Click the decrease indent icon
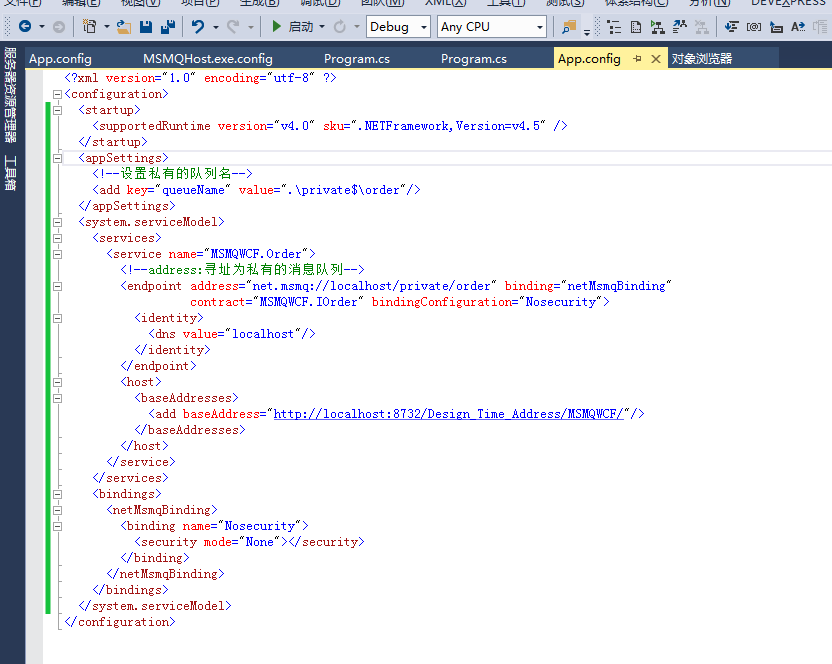 point(732,27)
